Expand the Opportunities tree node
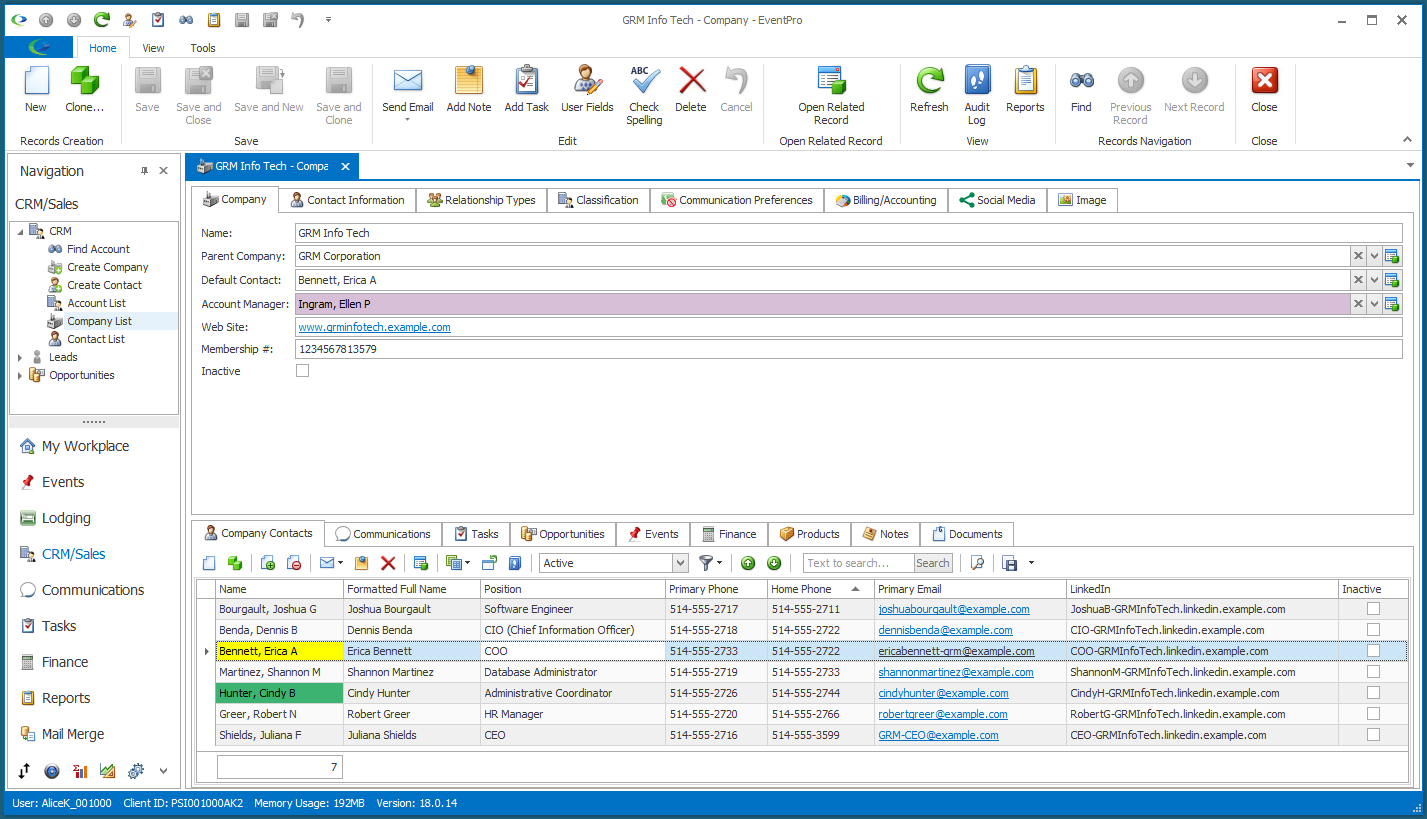This screenshot has width=1427, height=819. click(20, 375)
